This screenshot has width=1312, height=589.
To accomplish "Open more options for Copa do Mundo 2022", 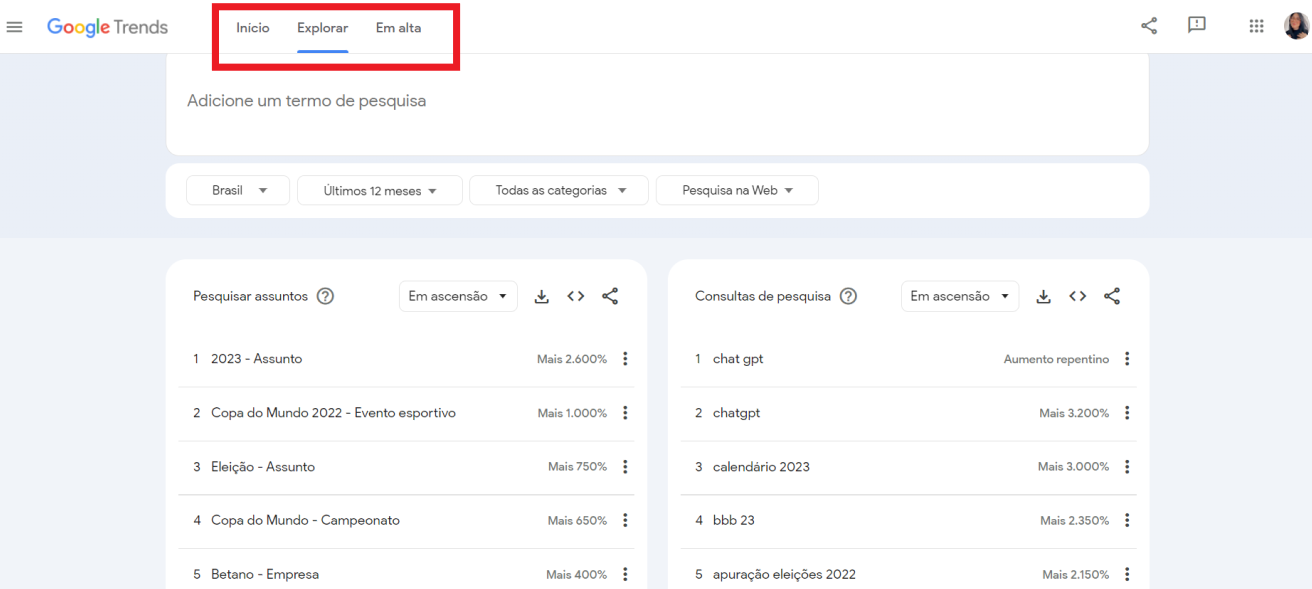I will tap(625, 413).
